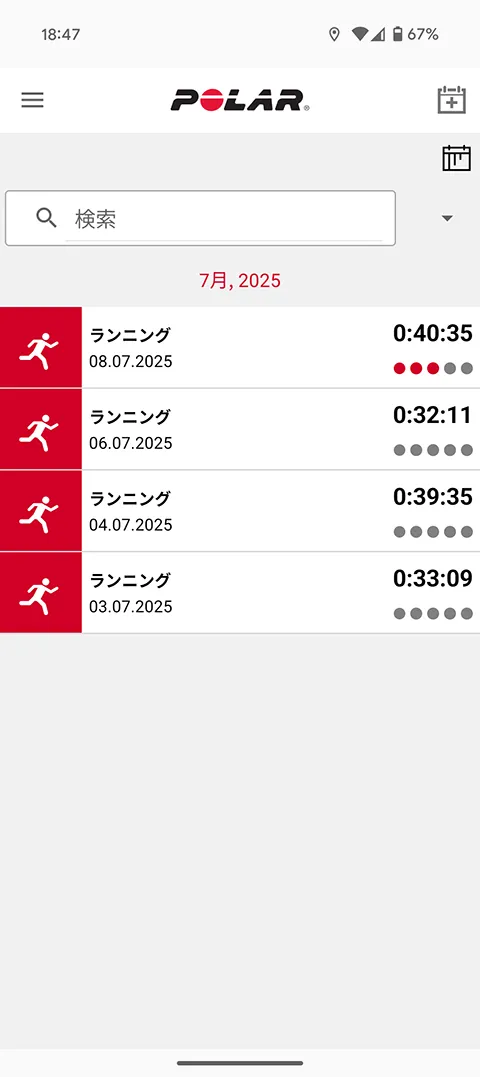Tap the search magnifier icon
Viewport: 480px width, 1077px height.
46,218
